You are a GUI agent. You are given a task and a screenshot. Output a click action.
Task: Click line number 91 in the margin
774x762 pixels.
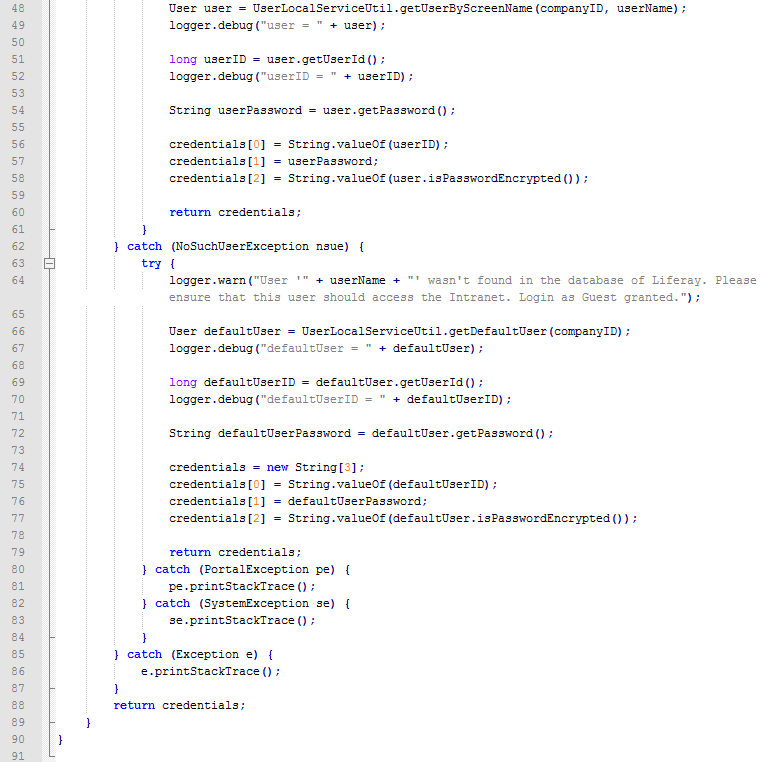(x=18, y=756)
